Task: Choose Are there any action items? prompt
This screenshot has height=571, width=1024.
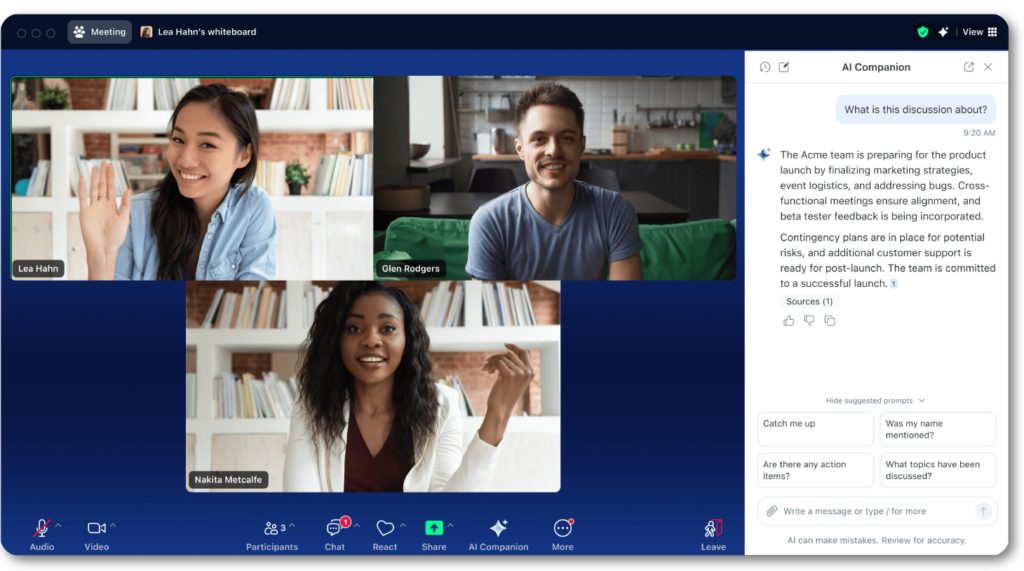Action: (x=815, y=470)
